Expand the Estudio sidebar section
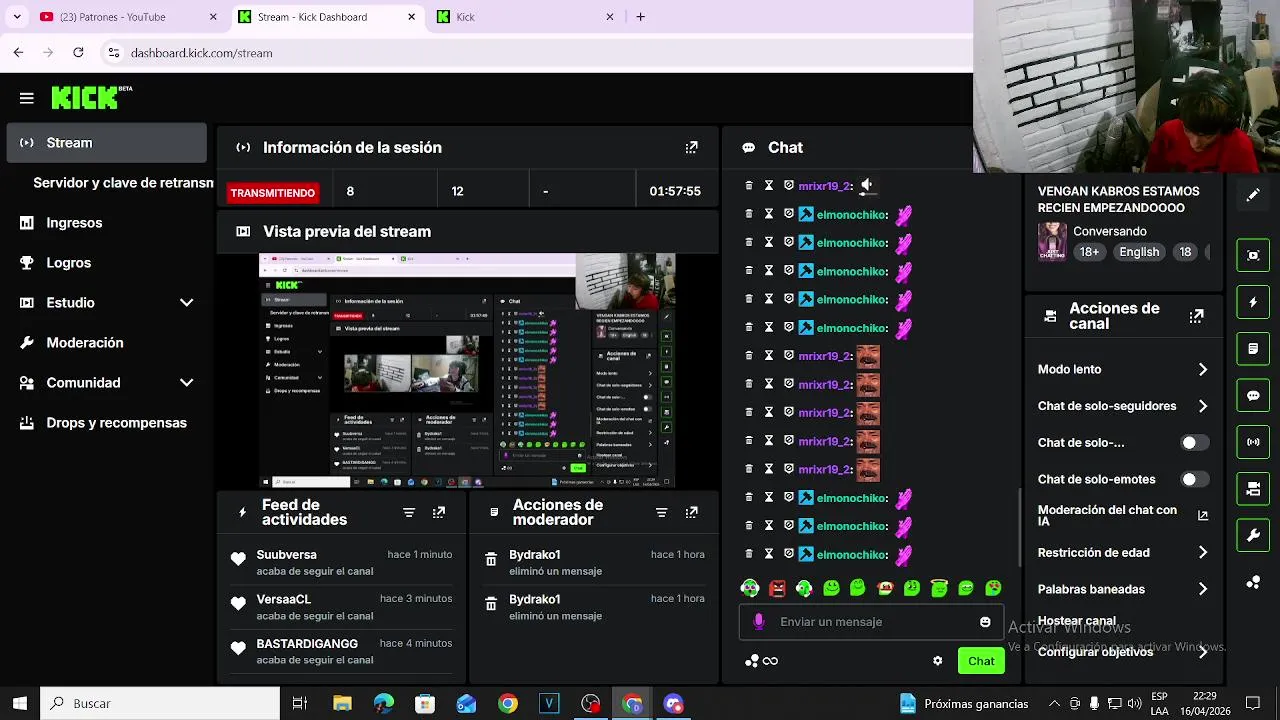 186,302
